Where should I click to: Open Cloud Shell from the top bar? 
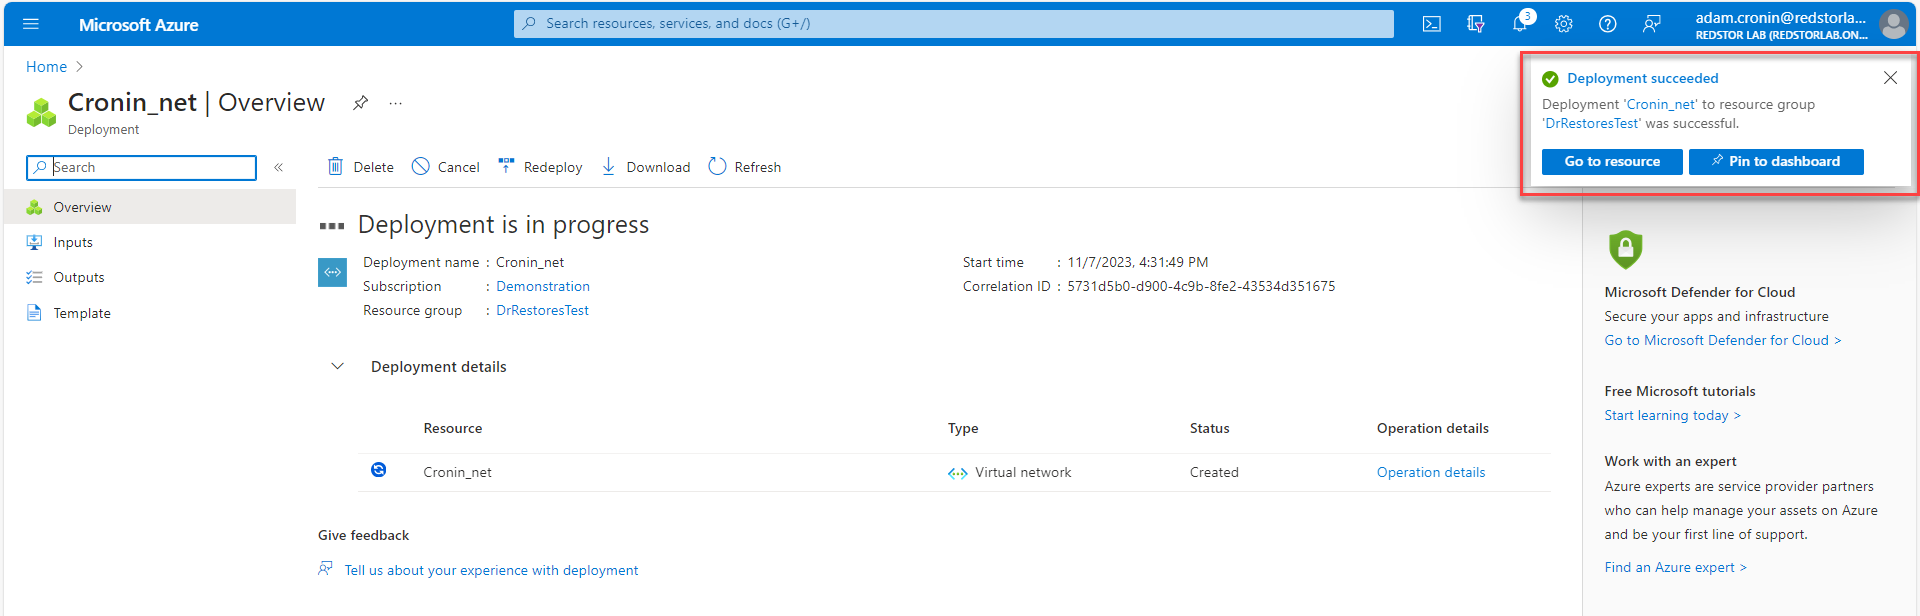tap(1432, 24)
